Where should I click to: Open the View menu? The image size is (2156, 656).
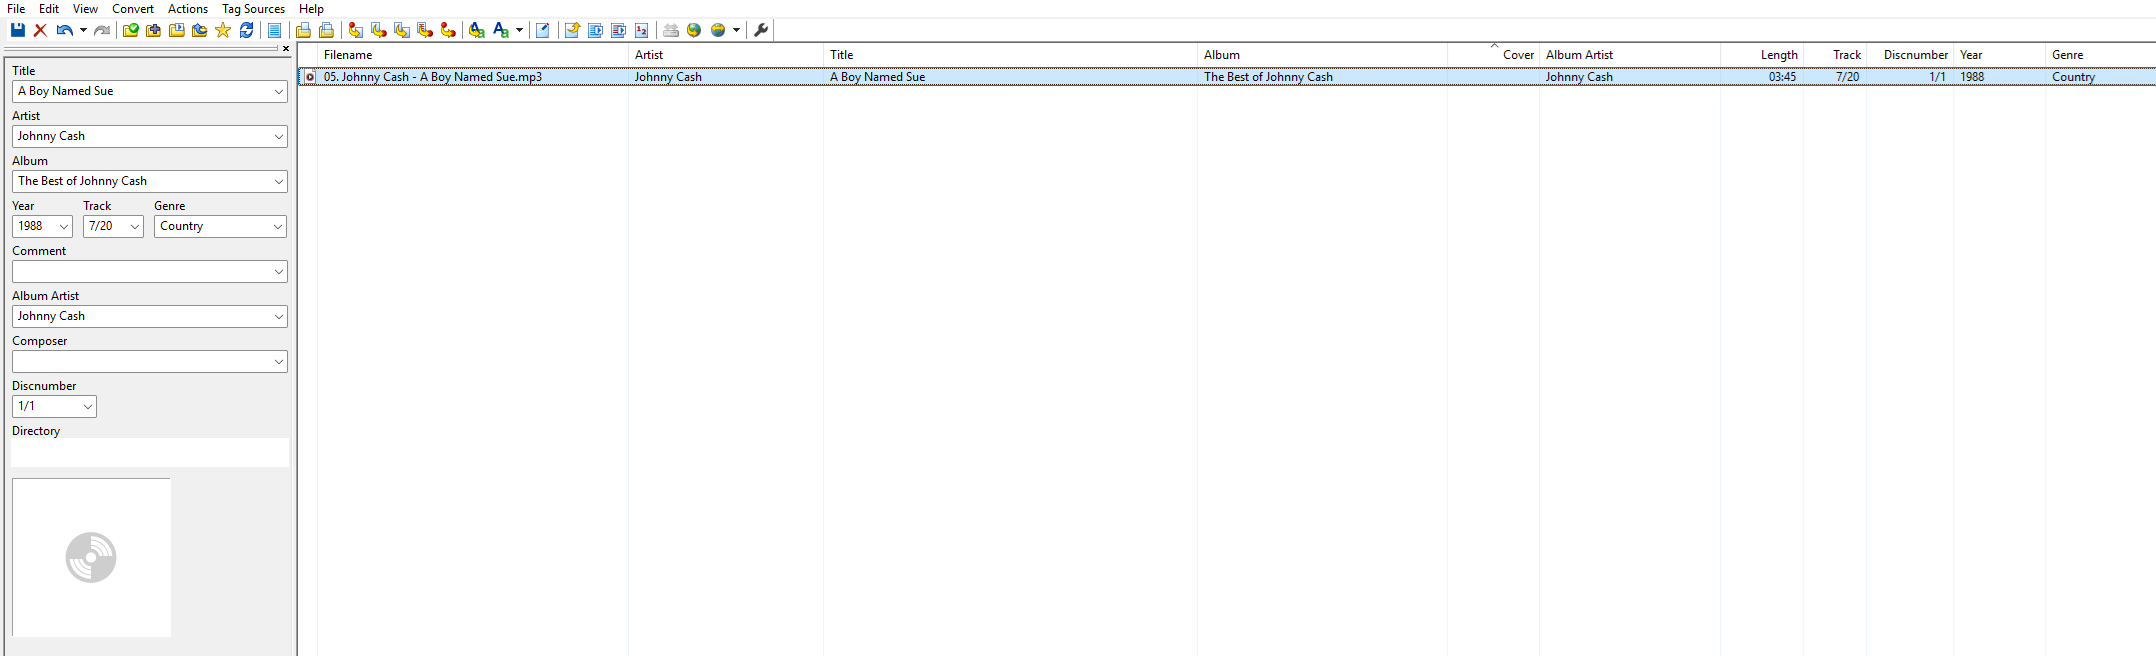(85, 9)
